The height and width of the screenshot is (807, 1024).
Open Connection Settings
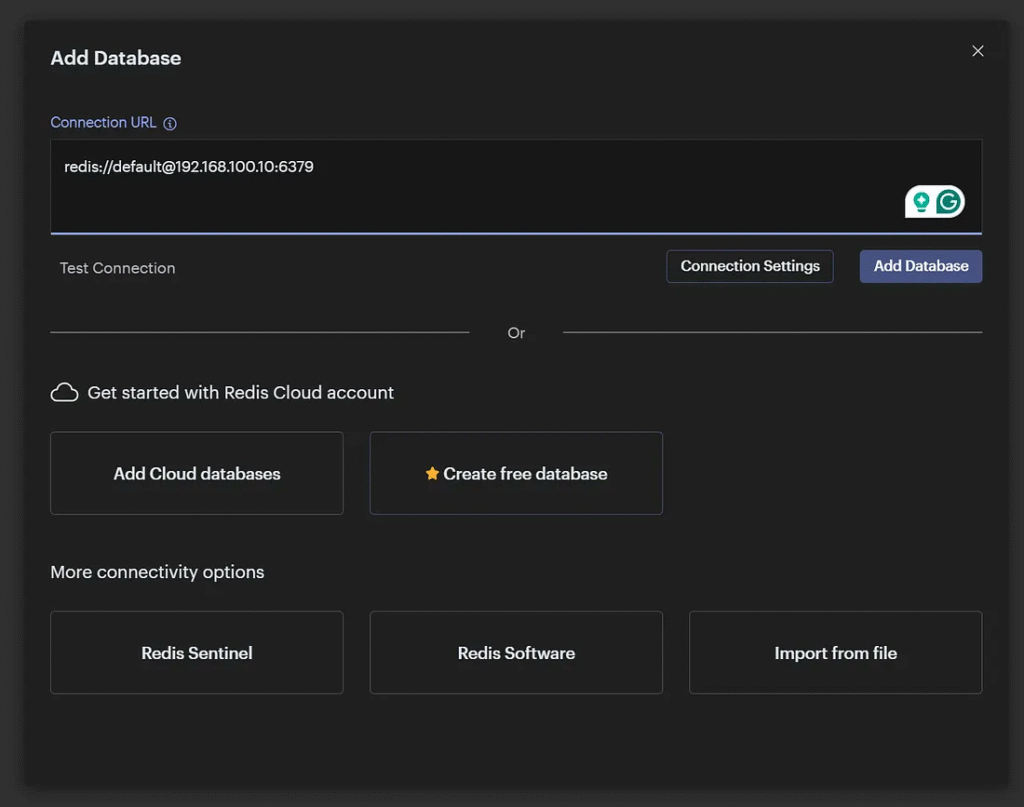tap(750, 266)
